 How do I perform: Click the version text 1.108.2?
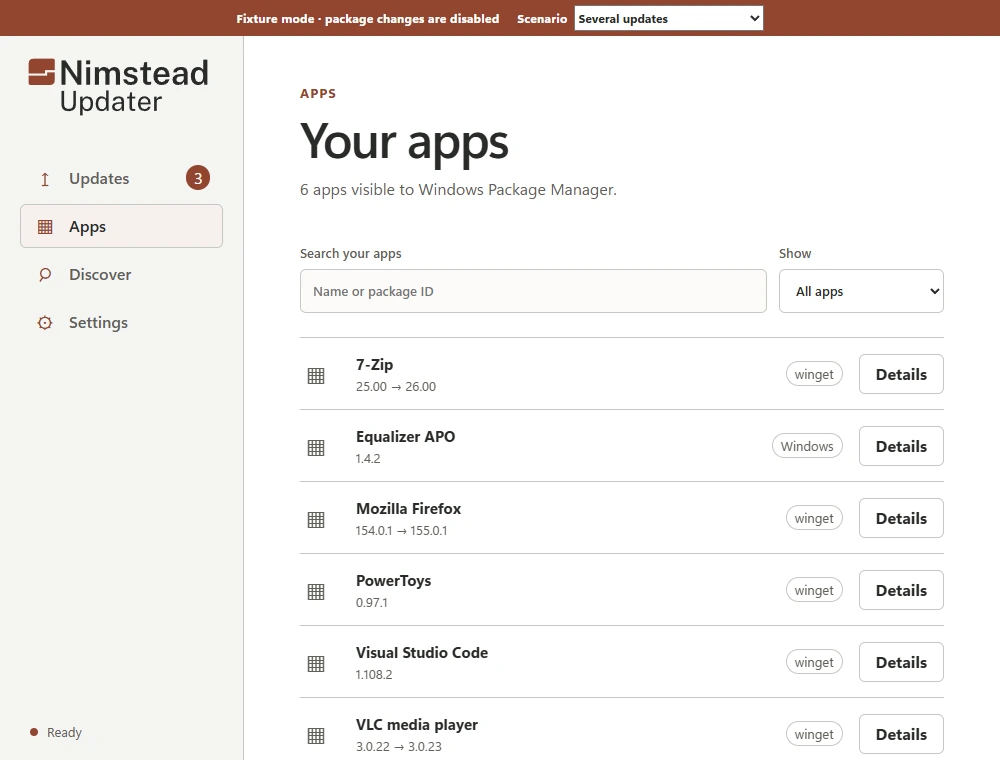[374, 675]
